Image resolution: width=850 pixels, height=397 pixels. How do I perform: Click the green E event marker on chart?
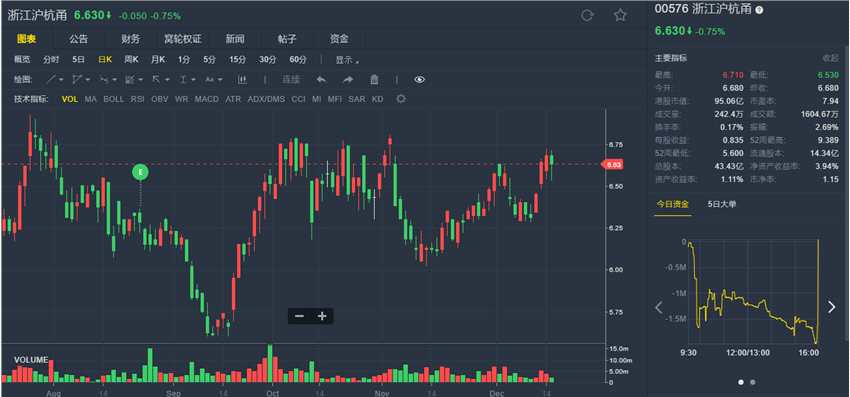pos(140,172)
